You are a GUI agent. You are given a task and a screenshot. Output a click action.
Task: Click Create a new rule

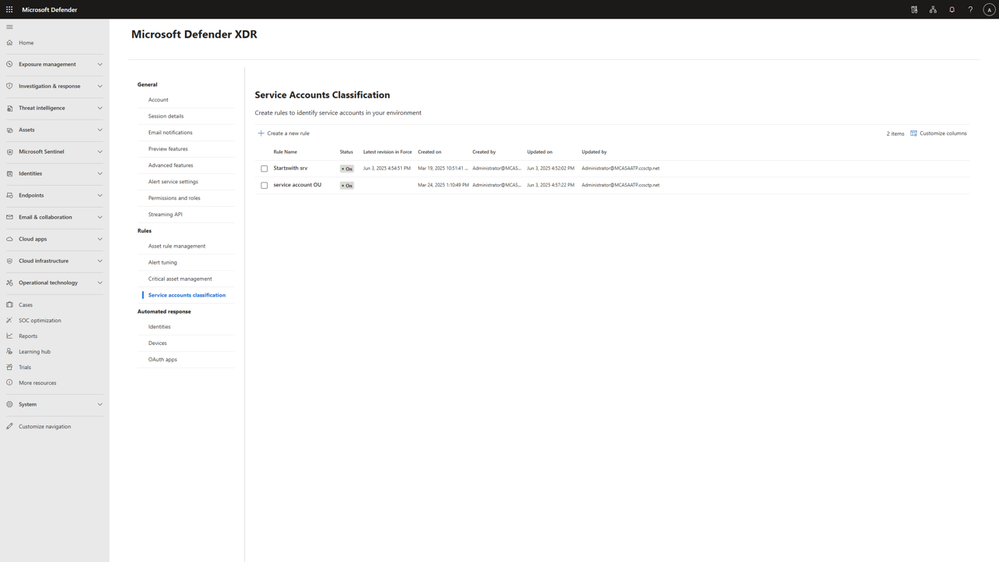pos(284,133)
